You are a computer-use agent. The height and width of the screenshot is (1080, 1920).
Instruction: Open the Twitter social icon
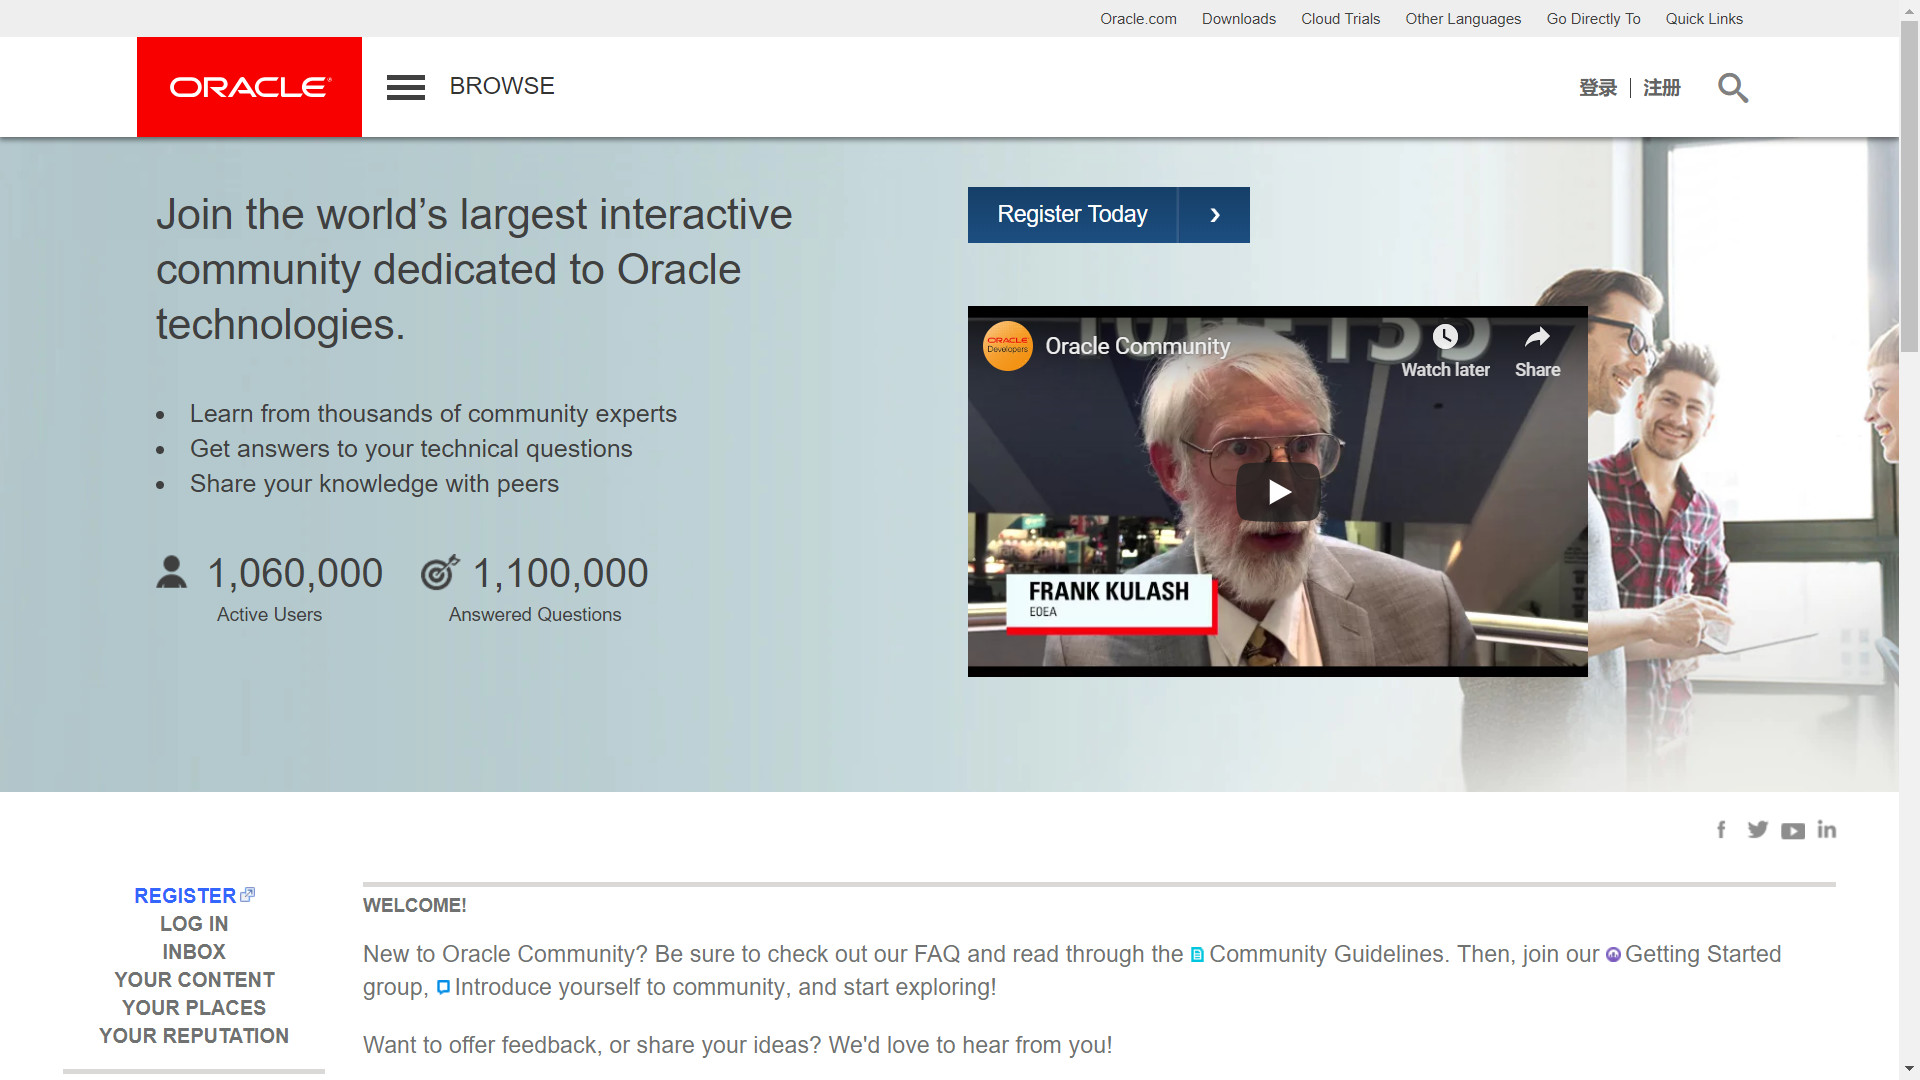[x=1757, y=830]
